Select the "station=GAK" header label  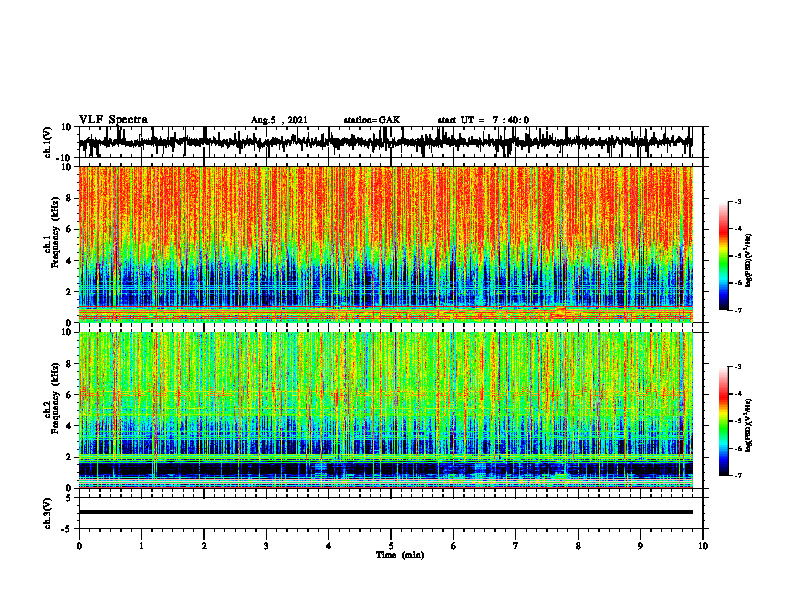[x=372, y=120]
